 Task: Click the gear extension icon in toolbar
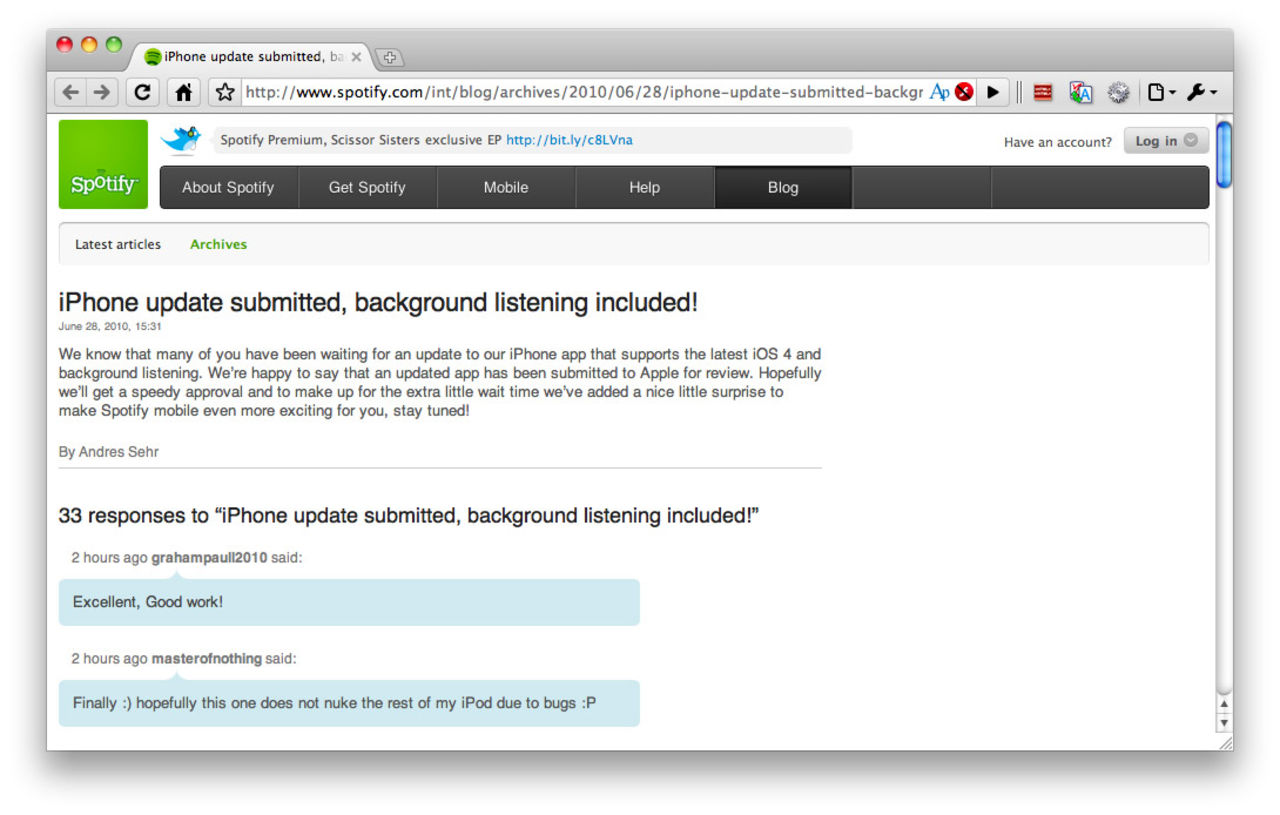coord(1118,92)
